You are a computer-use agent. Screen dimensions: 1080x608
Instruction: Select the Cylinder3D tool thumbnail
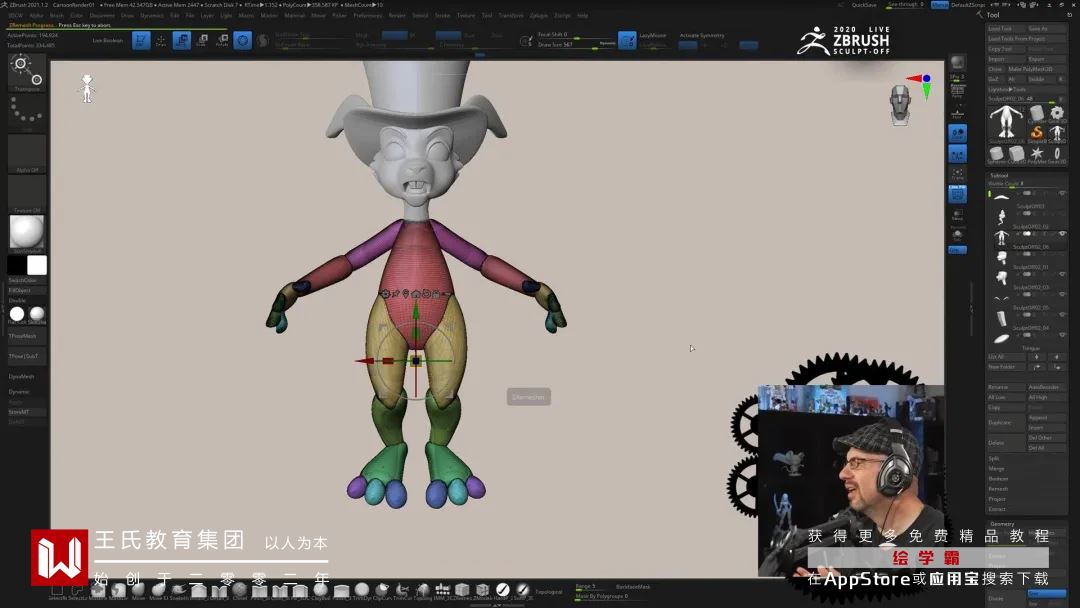click(x=1037, y=113)
